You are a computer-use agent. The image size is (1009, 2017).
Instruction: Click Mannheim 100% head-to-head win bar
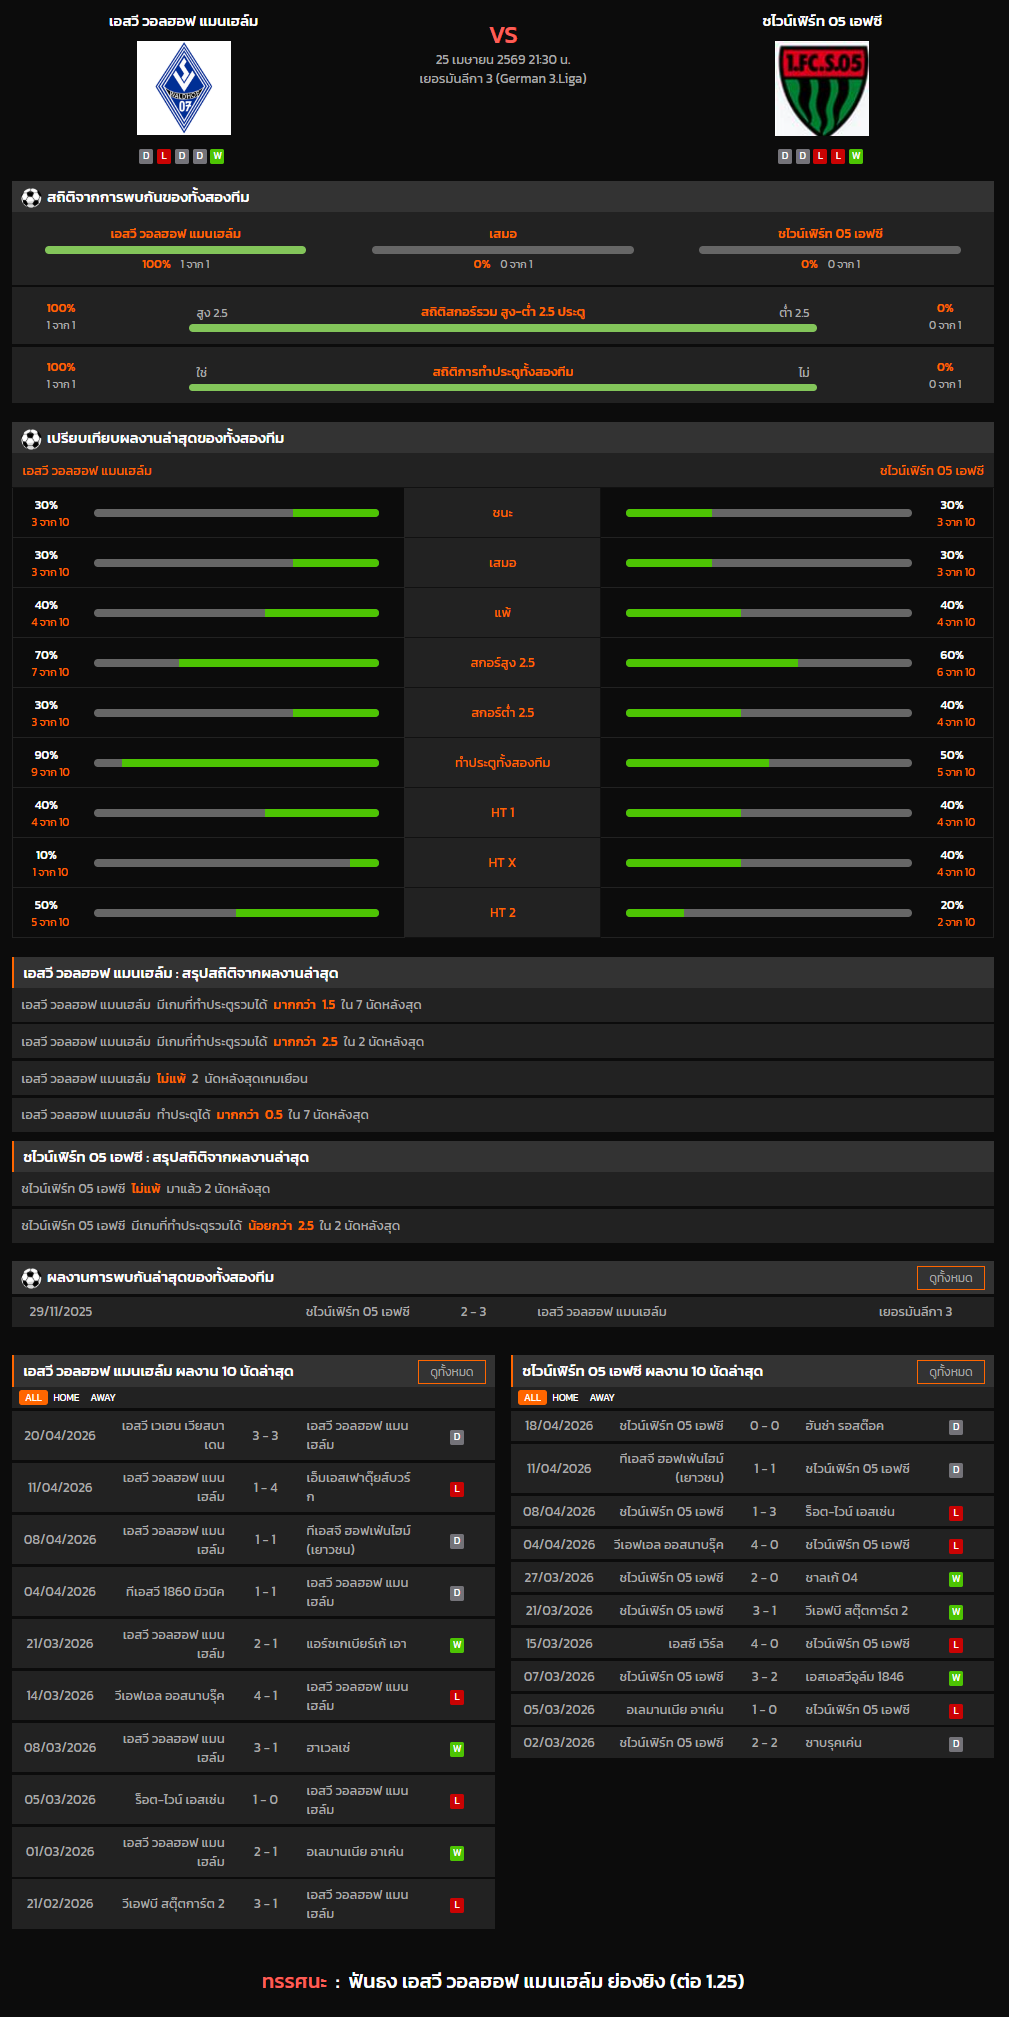(x=175, y=250)
